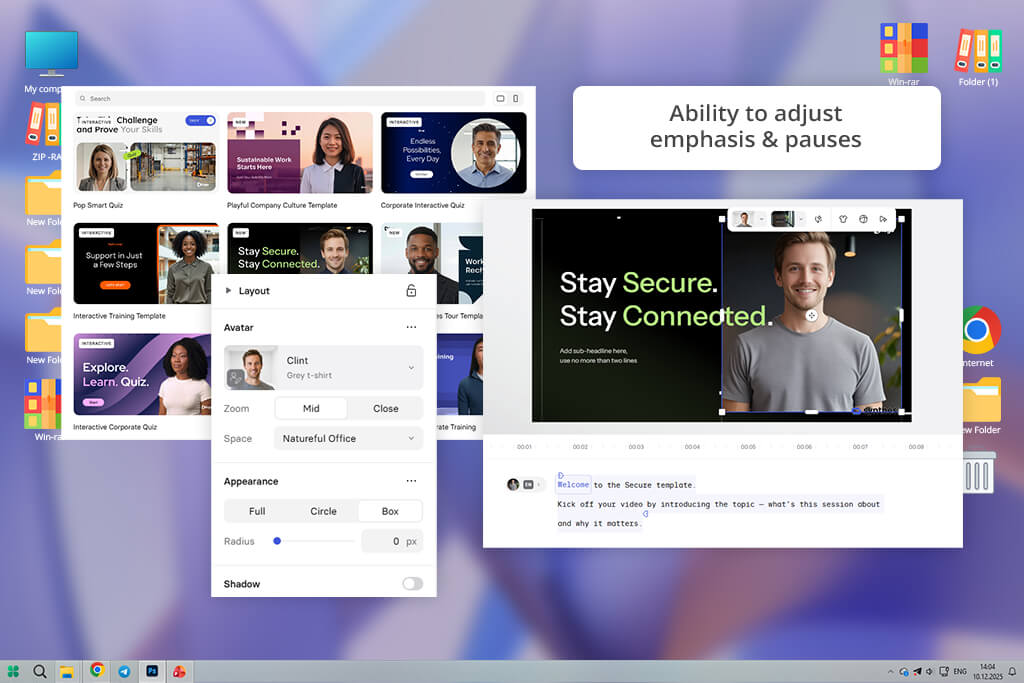
Task: Open taskbar Search
Action: click(x=40, y=671)
